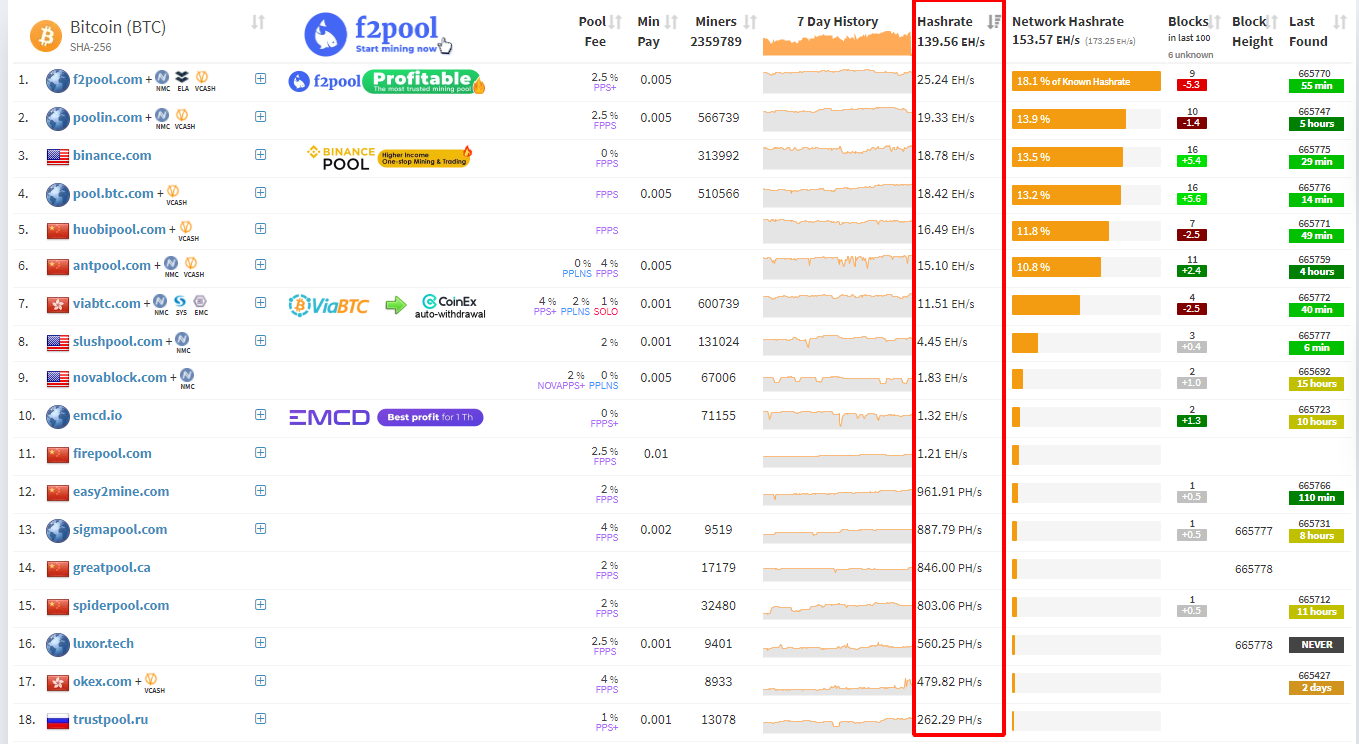
Task: Click antpool.com 10.8% hashrate bar
Action: [x=1056, y=267]
